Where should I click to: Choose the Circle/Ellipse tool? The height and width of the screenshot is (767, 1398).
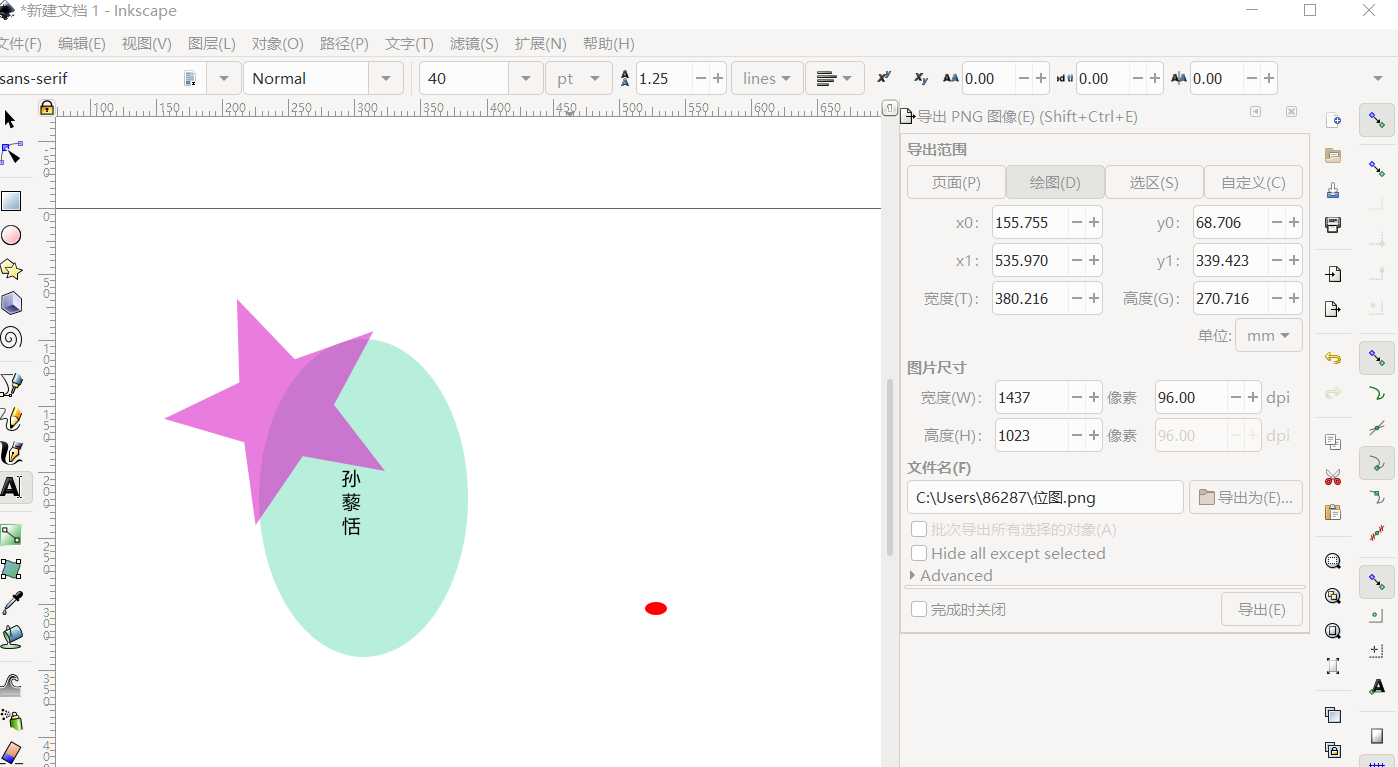click(11, 235)
